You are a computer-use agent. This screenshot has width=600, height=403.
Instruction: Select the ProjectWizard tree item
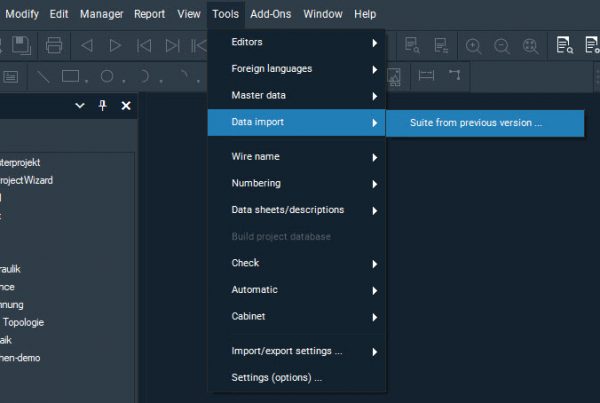tap(26, 180)
